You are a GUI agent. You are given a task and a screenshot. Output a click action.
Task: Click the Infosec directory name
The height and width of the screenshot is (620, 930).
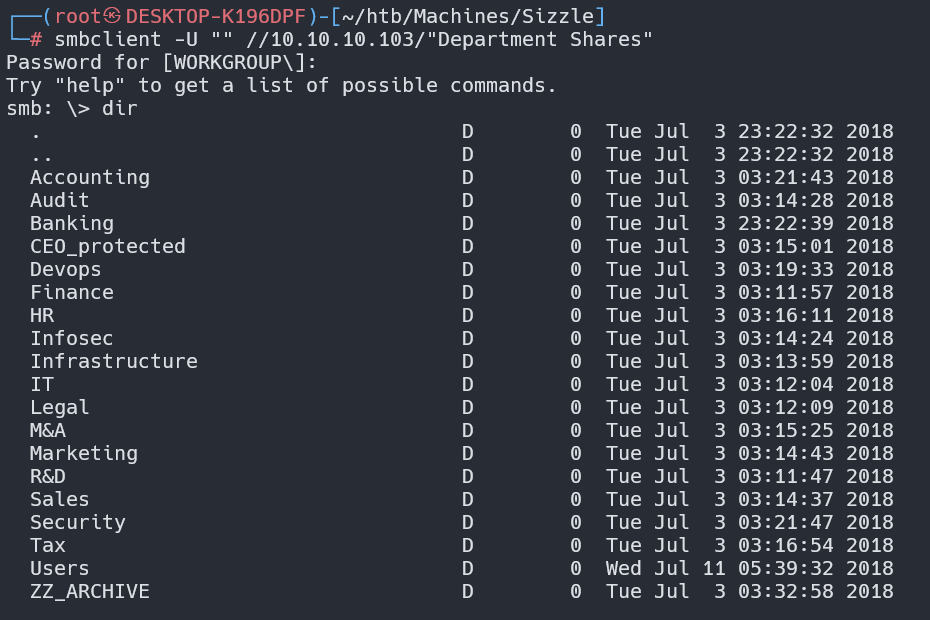point(72,339)
